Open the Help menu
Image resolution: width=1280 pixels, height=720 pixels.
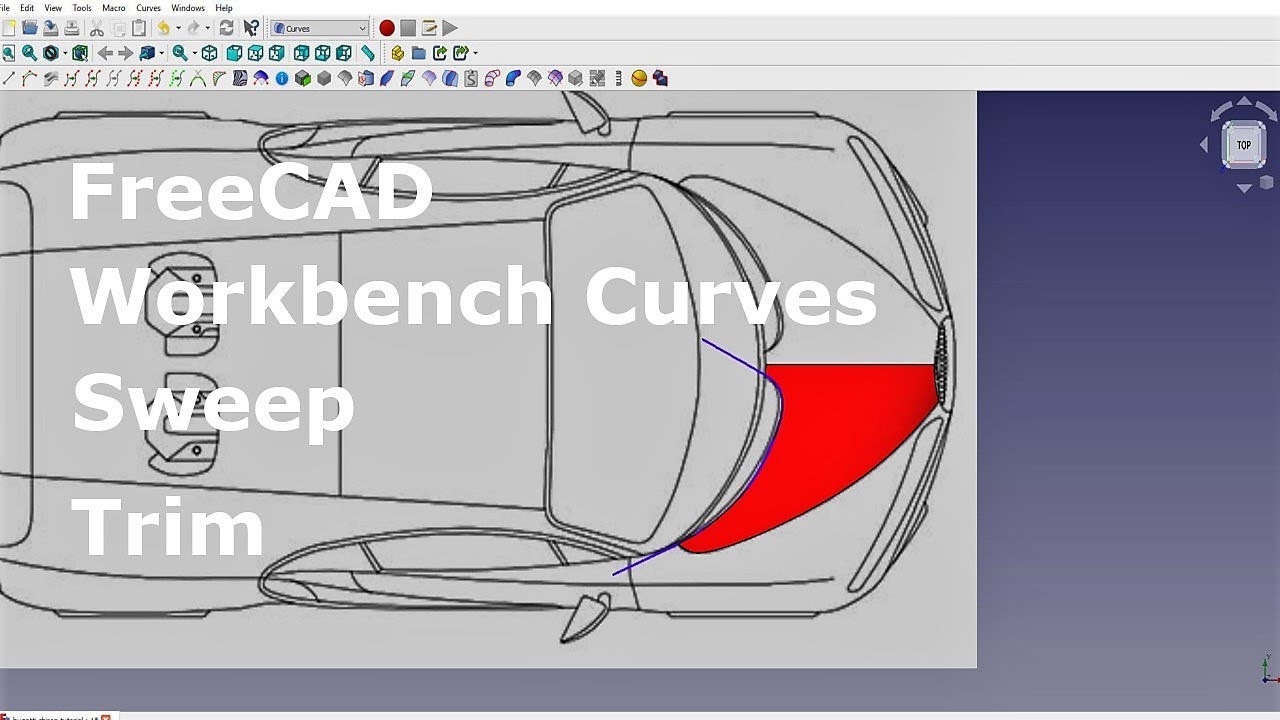(x=224, y=7)
